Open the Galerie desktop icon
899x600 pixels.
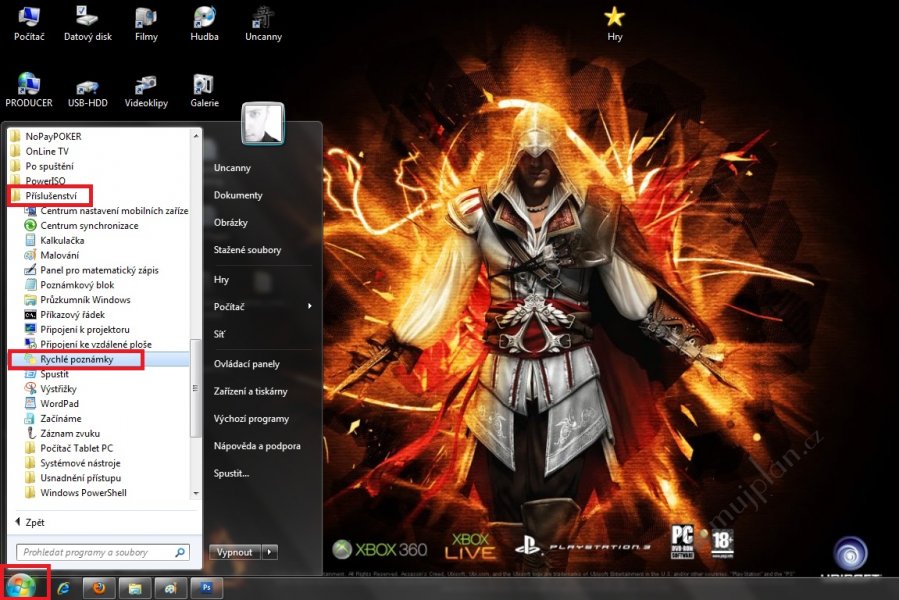pyautogui.click(x=204, y=90)
